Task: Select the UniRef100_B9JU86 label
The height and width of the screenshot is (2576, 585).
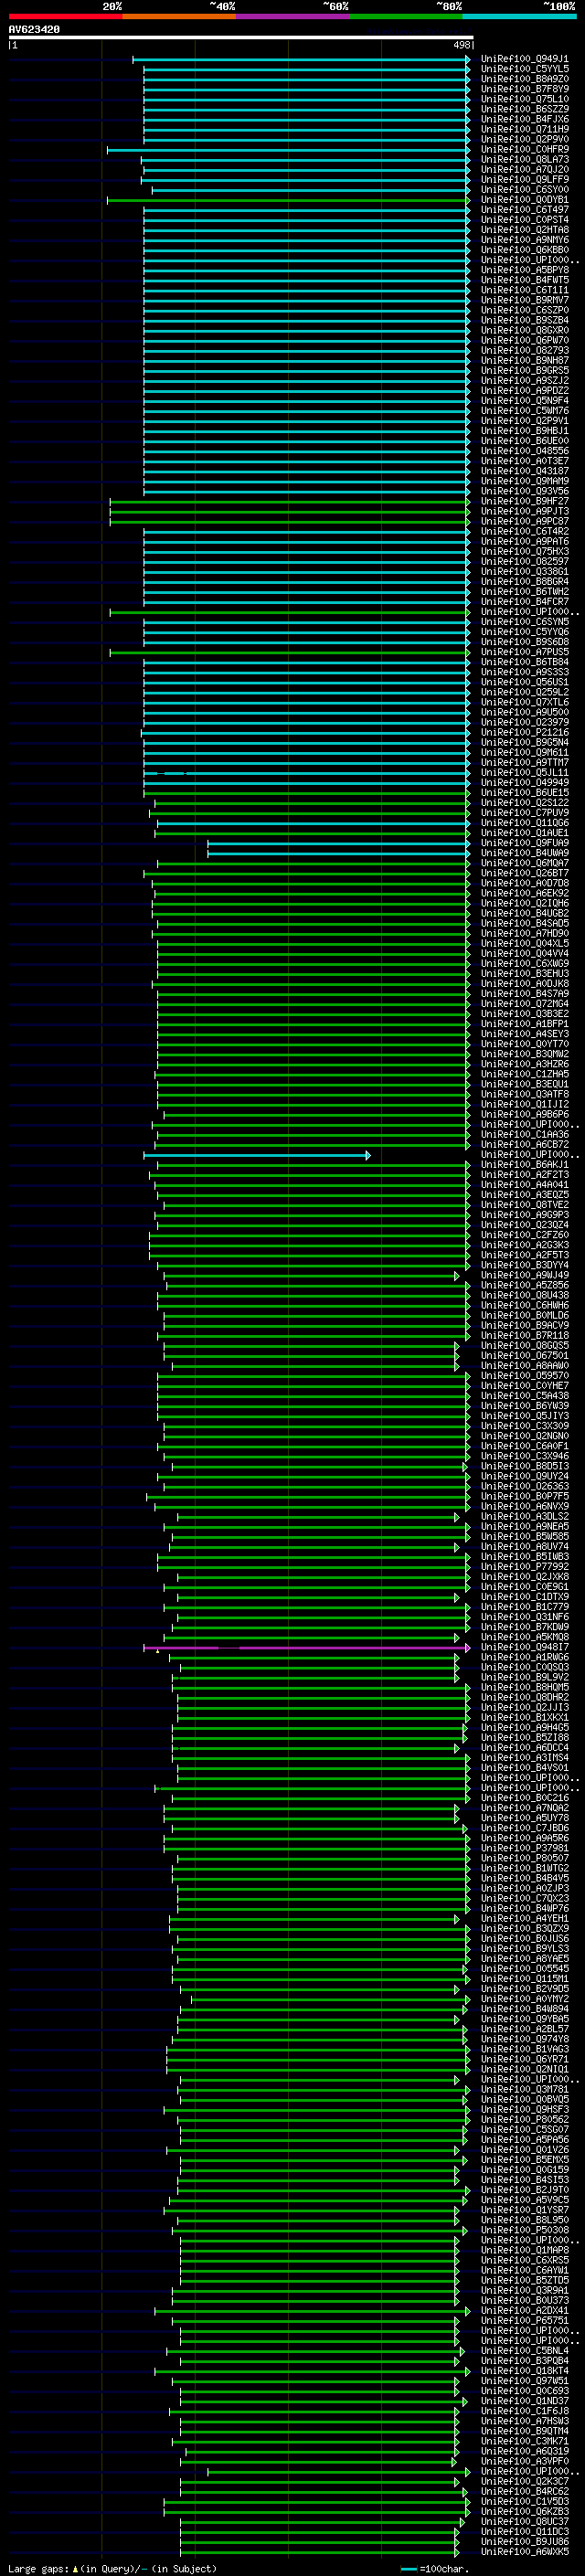Action: 524,2541
